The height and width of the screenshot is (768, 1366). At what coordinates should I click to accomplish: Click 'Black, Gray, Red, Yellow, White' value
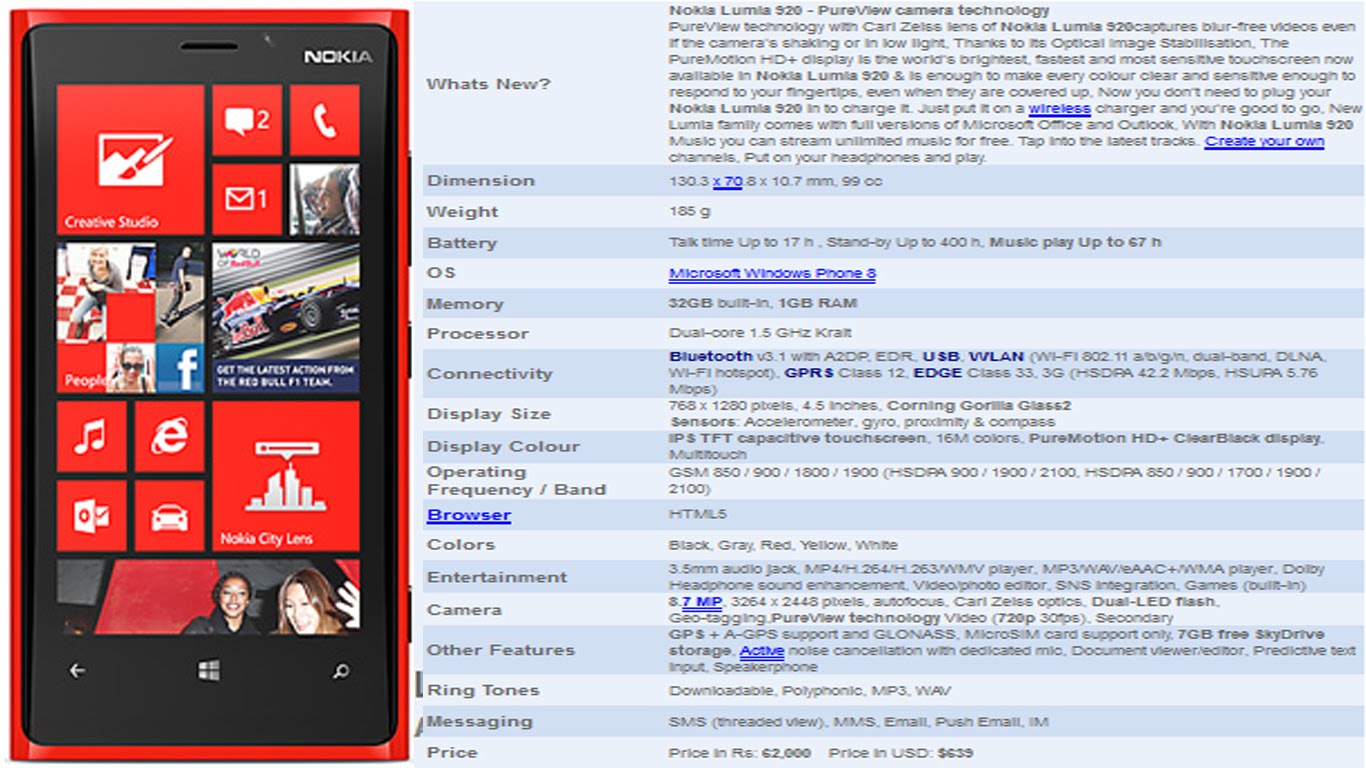[783, 545]
